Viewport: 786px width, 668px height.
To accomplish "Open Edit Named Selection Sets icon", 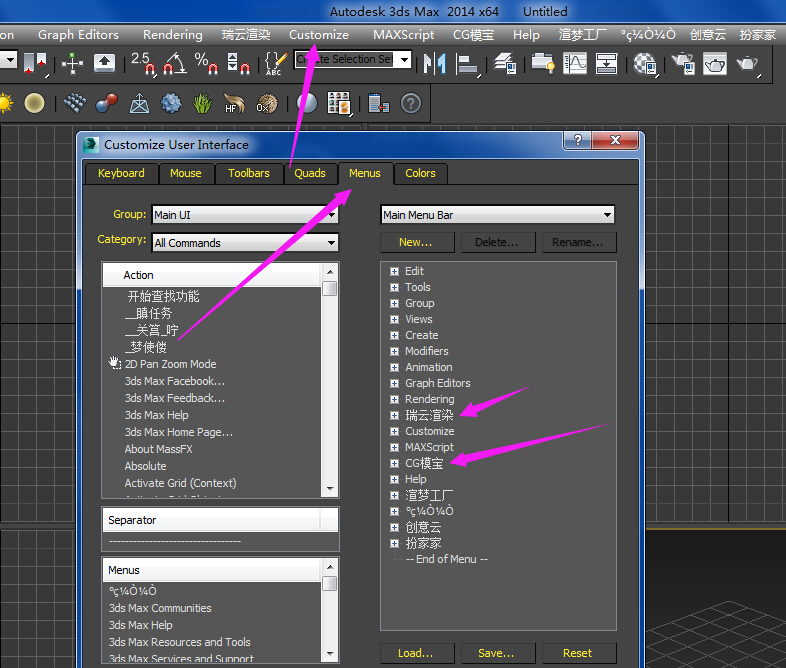I will (x=275, y=63).
